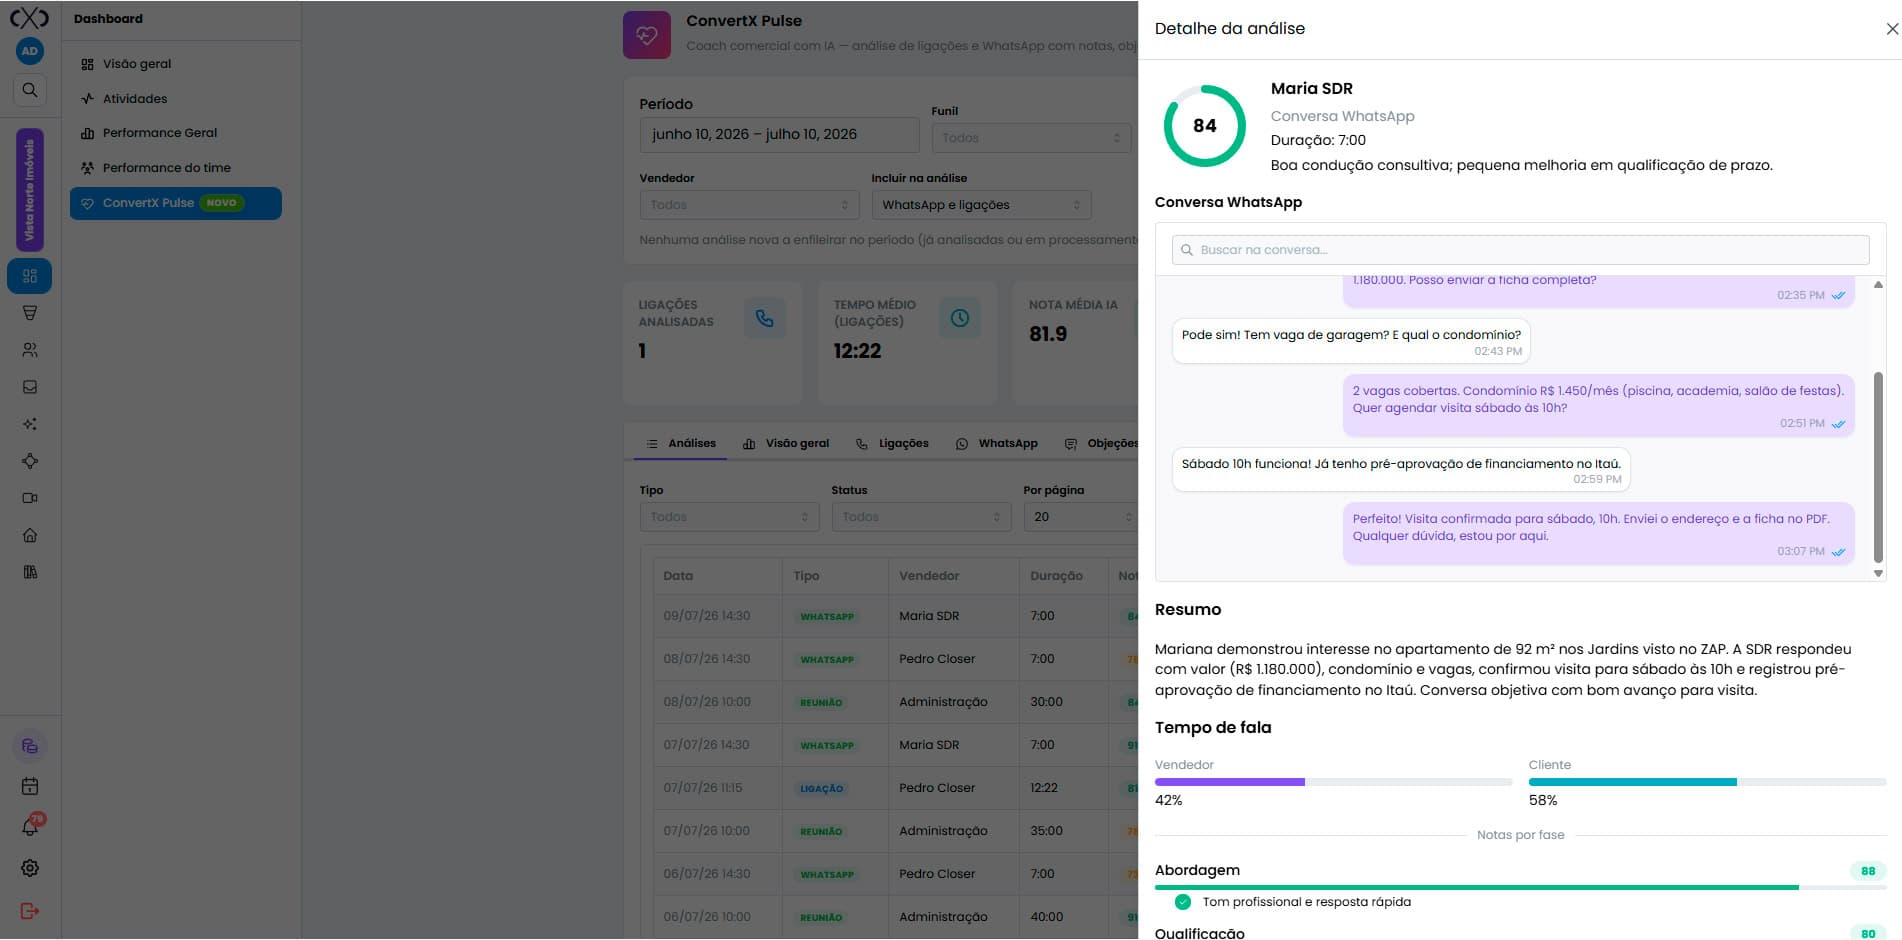Open the contacts people icon in left rail
The height and width of the screenshot is (940, 1902).
pyautogui.click(x=30, y=350)
